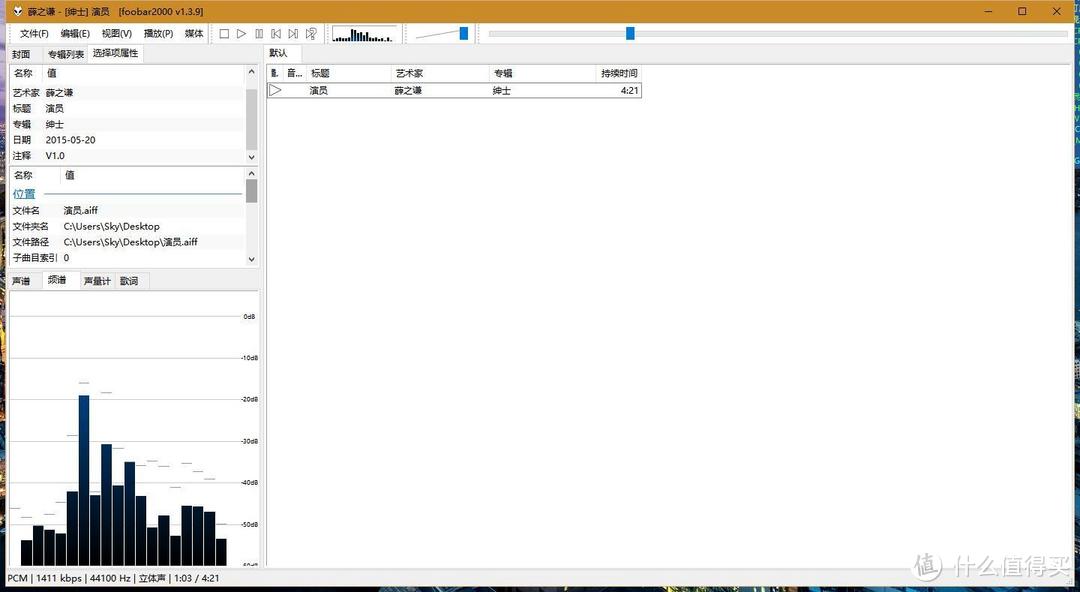Viewport: 1080px width, 592px height.
Task: Select the 日期 2015-05-20 row
Action: (x=127, y=140)
